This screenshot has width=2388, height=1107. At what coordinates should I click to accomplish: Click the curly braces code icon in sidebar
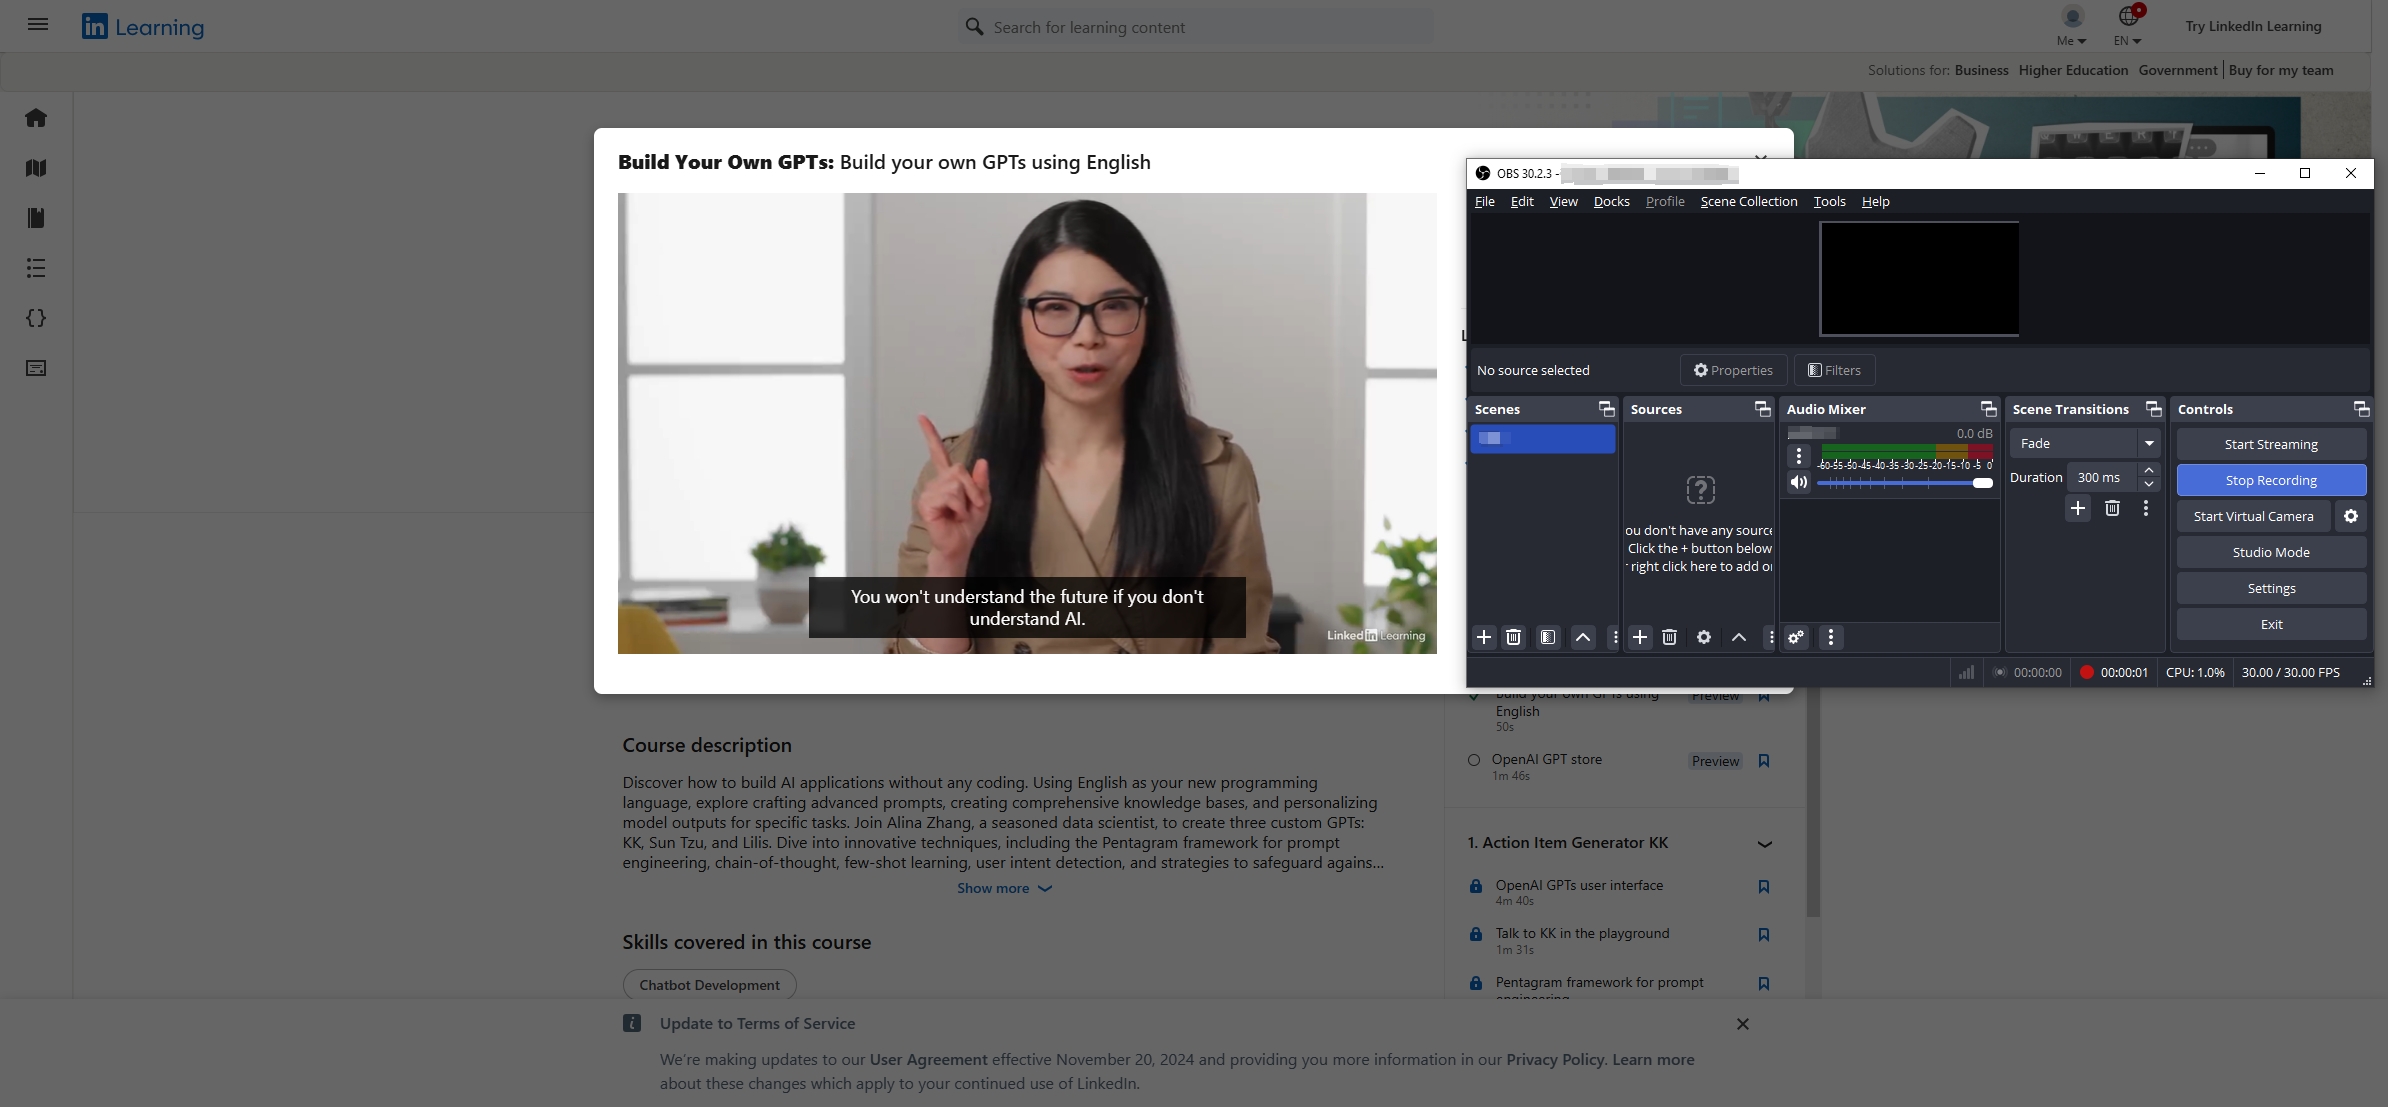tap(36, 318)
